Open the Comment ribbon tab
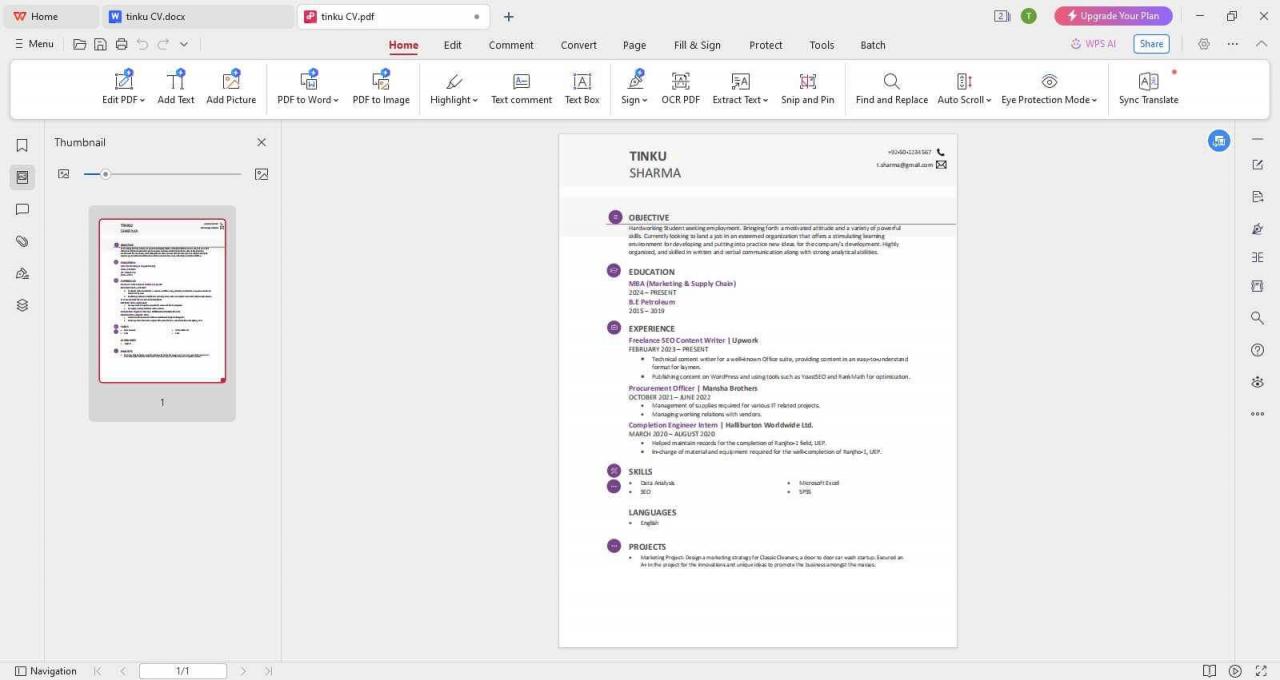This screenshot has height=680, width=1280. [x=511, y=45]
